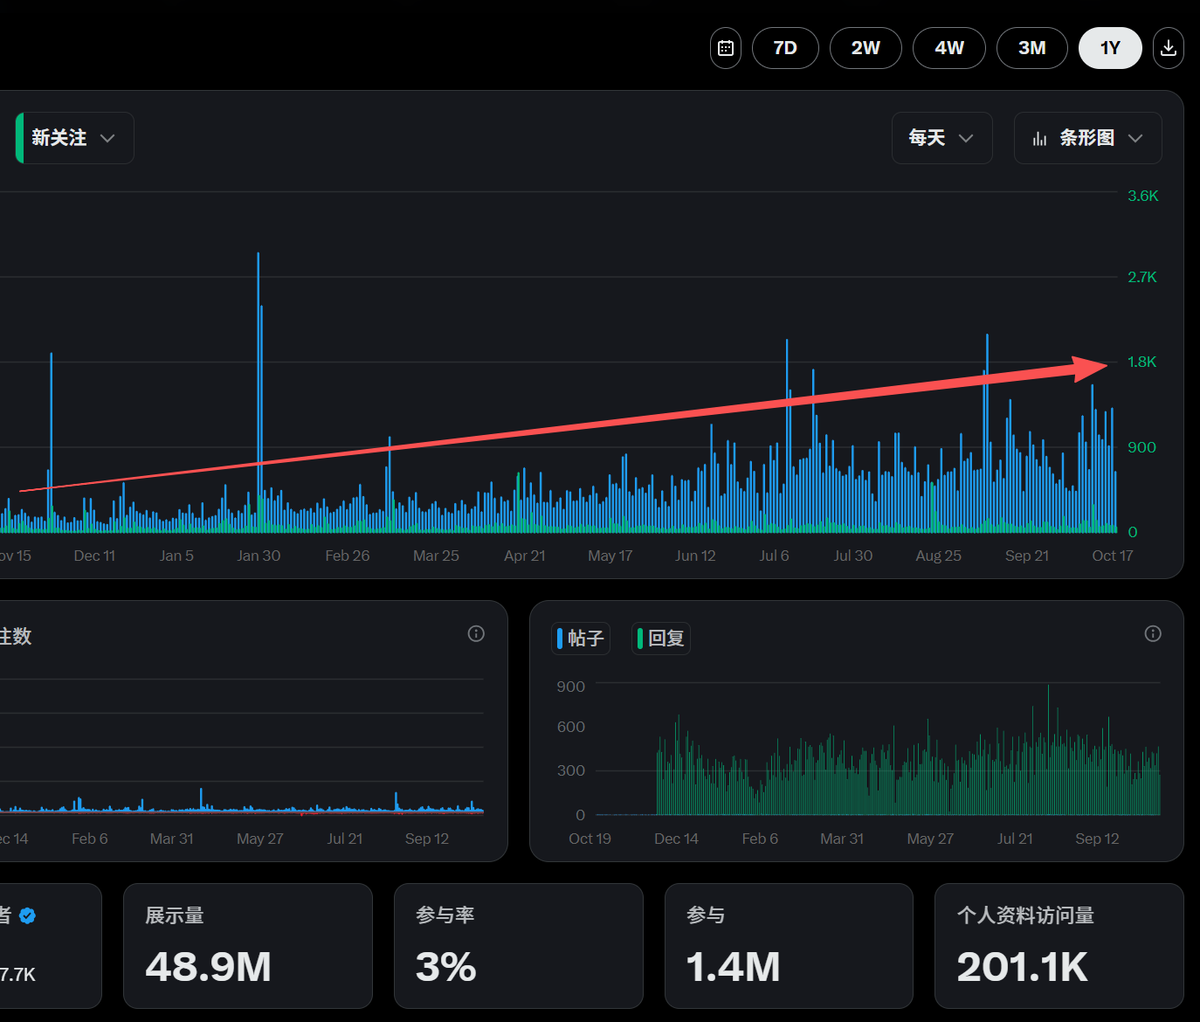Click info icon on posts and replies panel
This screenshot has width=1200, height=1022.
click(x=1153, y=634)
